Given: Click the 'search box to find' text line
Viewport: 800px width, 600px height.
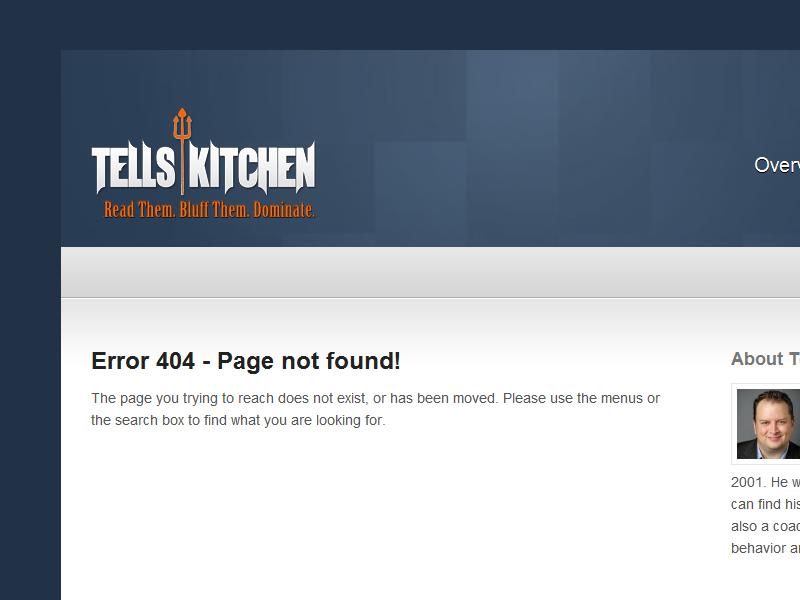Looking at the screenshot, I should coord(238,420).
